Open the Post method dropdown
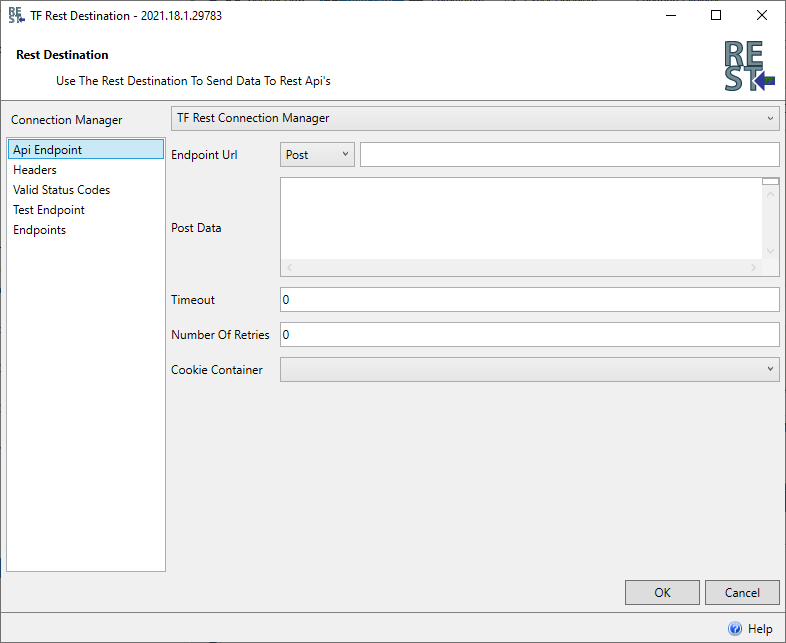Image resolution: width=786 pixels, height=643 pixels. 317,154
